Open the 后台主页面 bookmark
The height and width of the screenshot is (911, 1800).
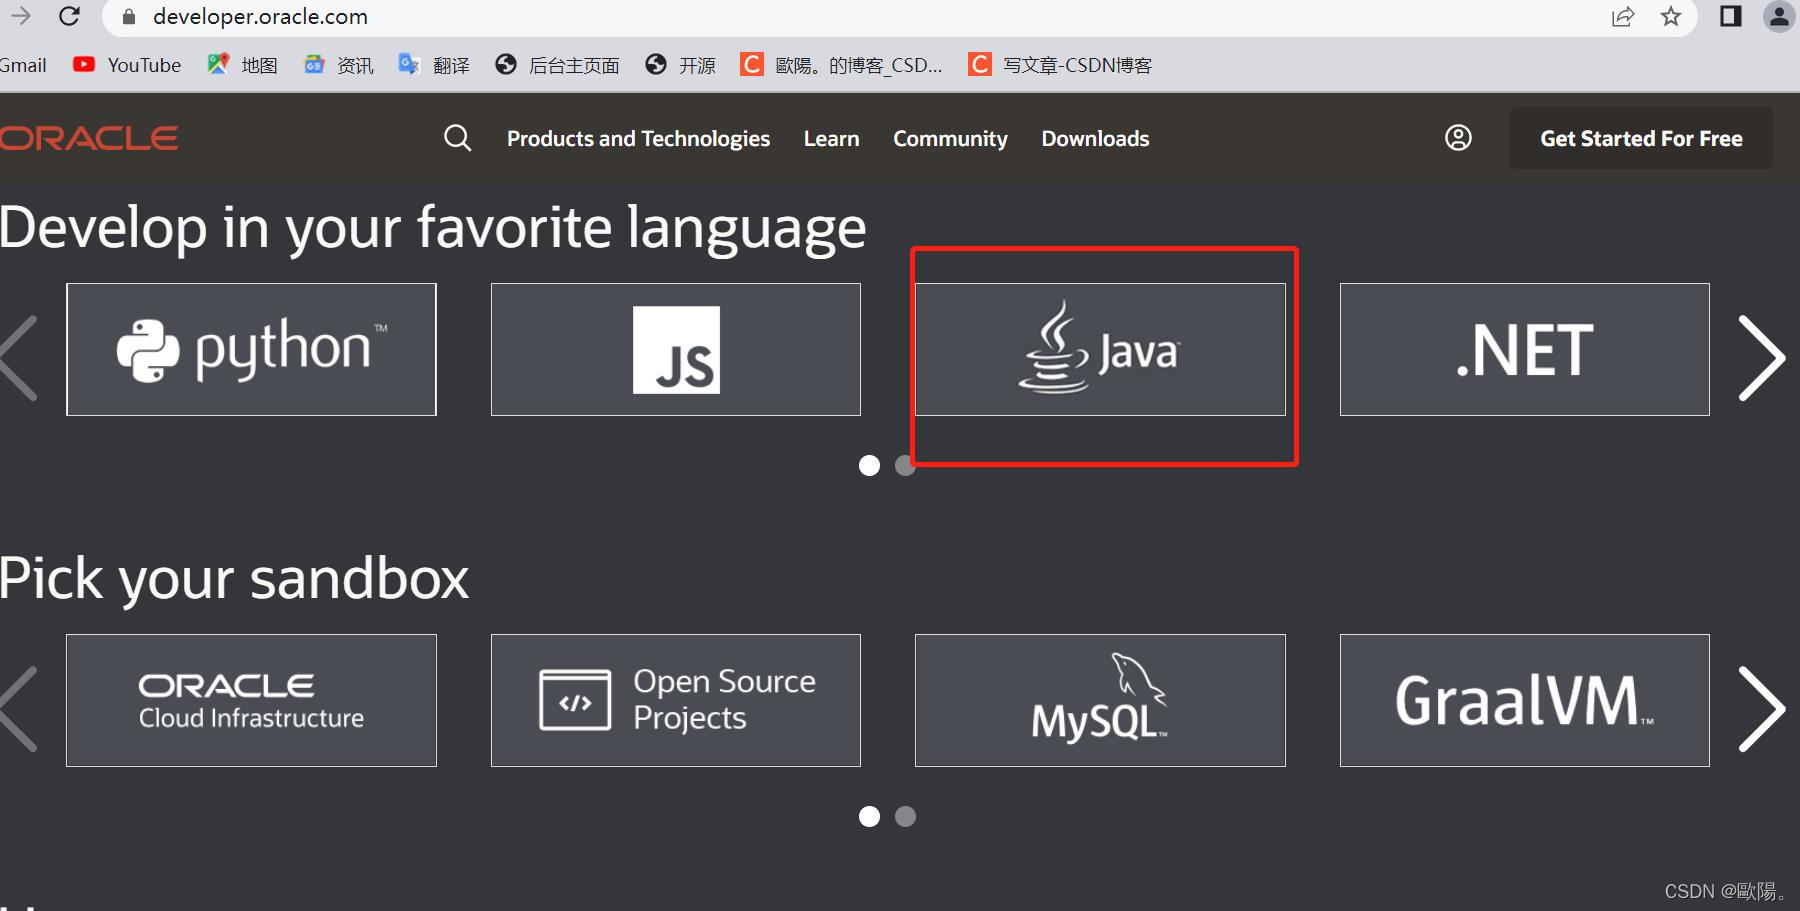(557, 65)
